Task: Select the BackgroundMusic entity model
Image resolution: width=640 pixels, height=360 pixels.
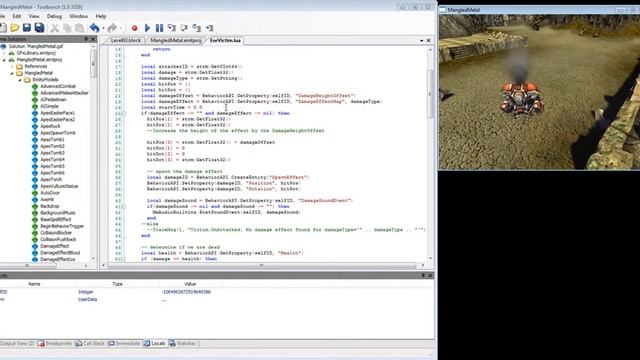Action: coord(58,213)
